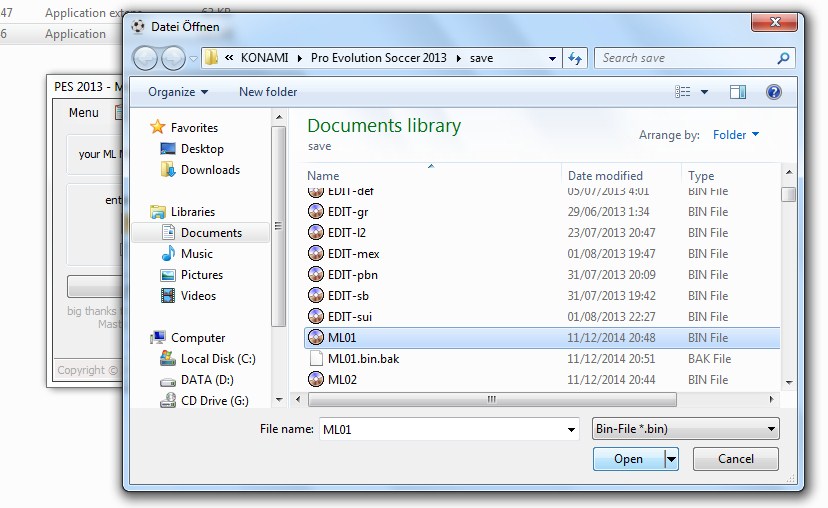Click the ML01.bin.bak blank file icon

pos(316,359)
